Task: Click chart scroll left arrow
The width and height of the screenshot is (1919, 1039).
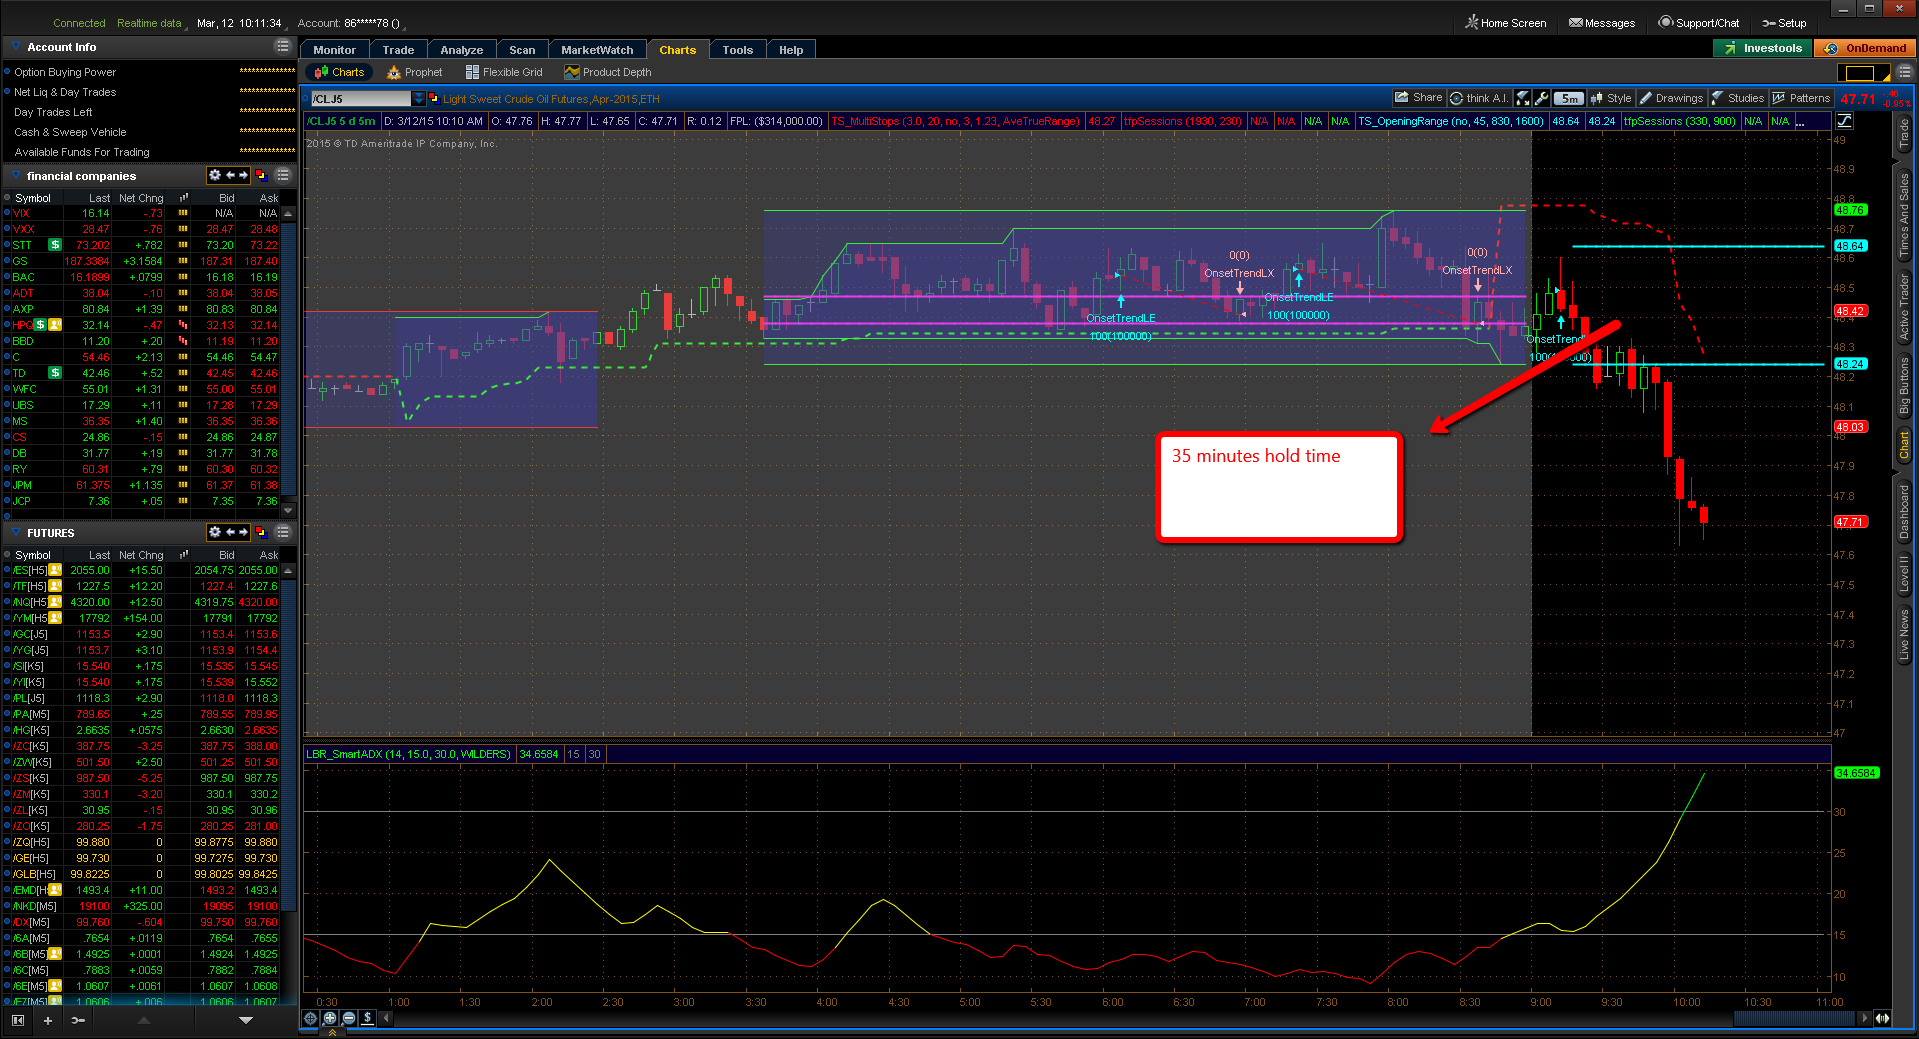Action: coord(387,1018)
